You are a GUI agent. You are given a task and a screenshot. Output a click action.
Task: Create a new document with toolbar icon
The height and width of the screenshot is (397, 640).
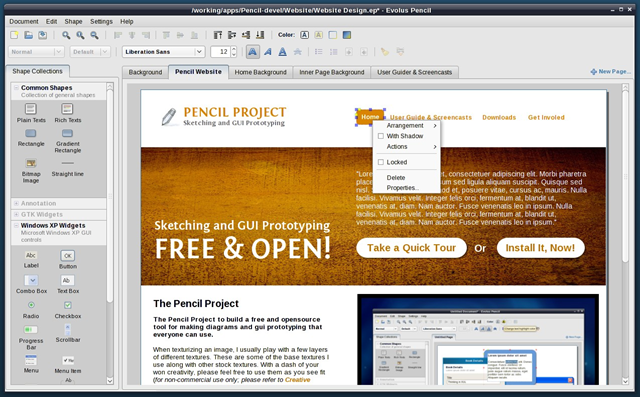[14, 35]
